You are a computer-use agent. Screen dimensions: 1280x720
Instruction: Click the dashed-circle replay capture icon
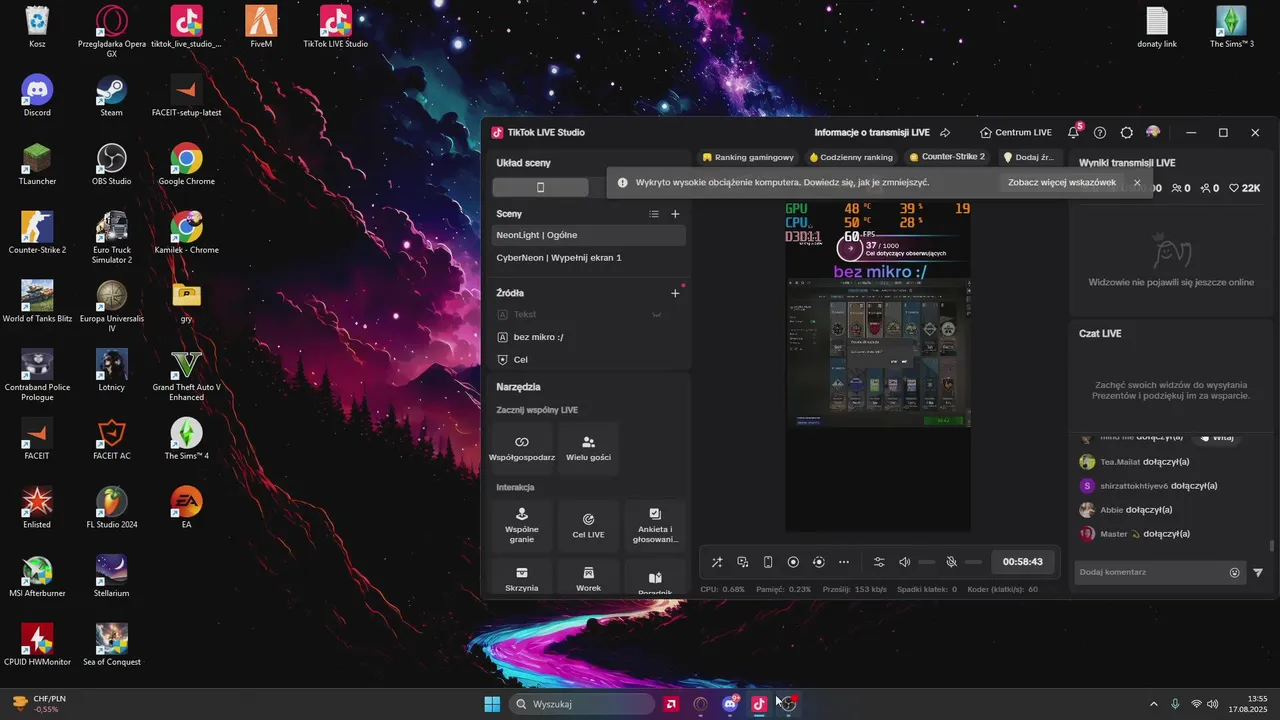coord(819,562)
